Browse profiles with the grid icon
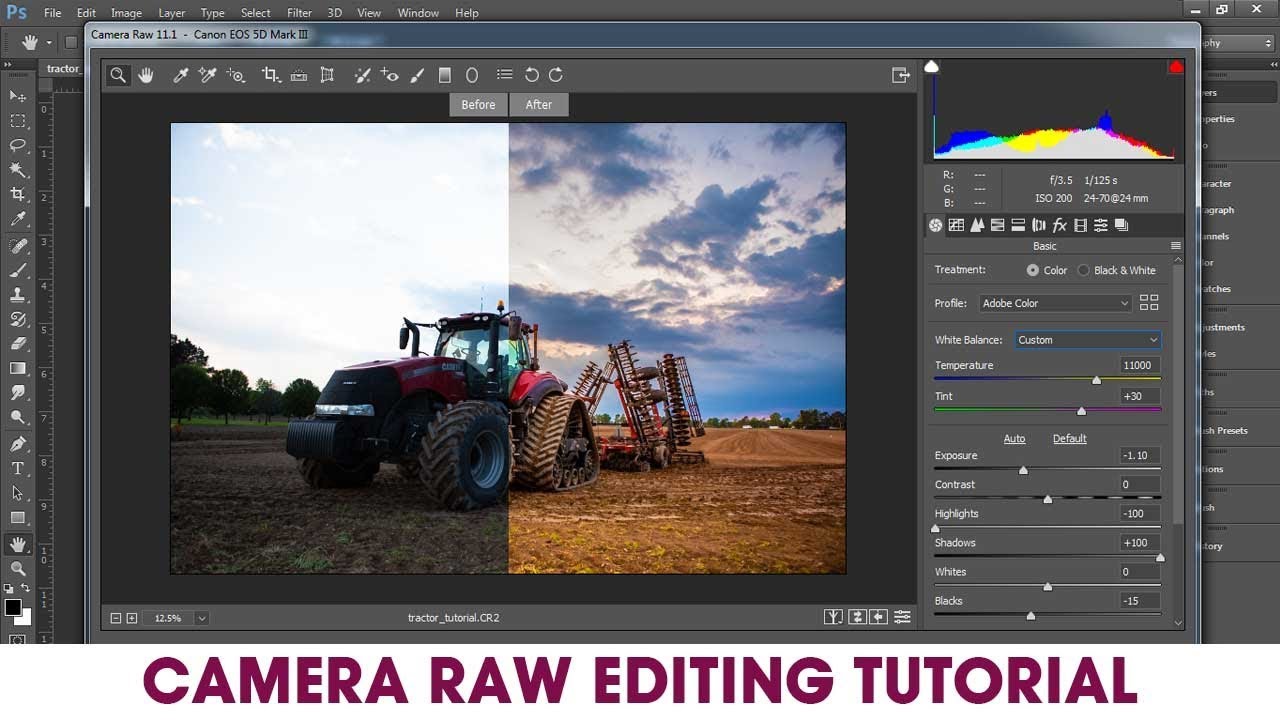This screenshot has width=1280, height=720. point(1149,303)
